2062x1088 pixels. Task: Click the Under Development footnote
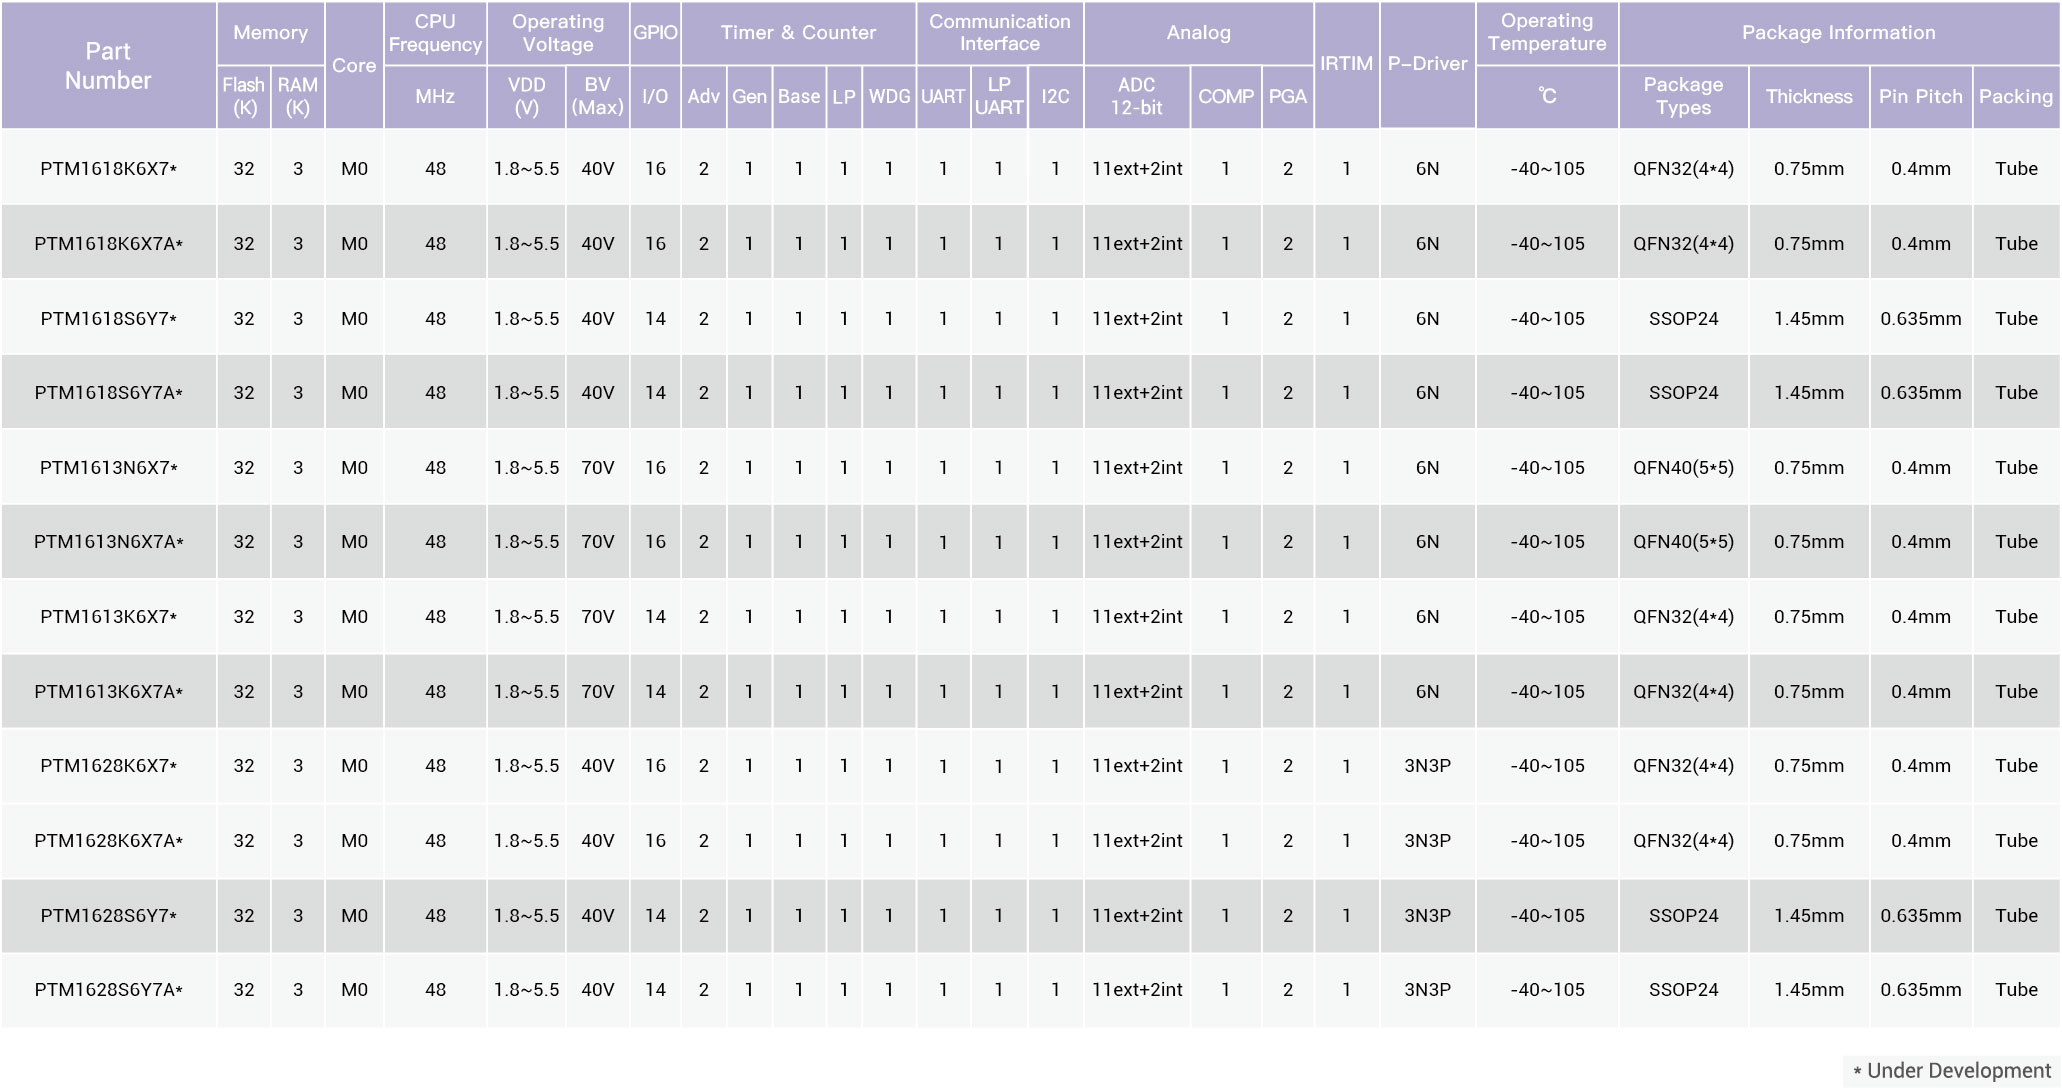click(x=1951, y=1071)
